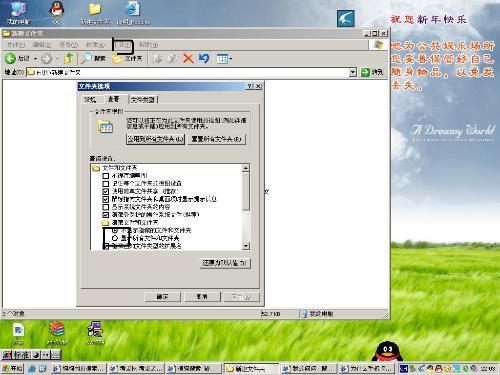Click the Copy To toolbar icon
The height and width of the screenshot is (375, 500).
tap(172, 59)
